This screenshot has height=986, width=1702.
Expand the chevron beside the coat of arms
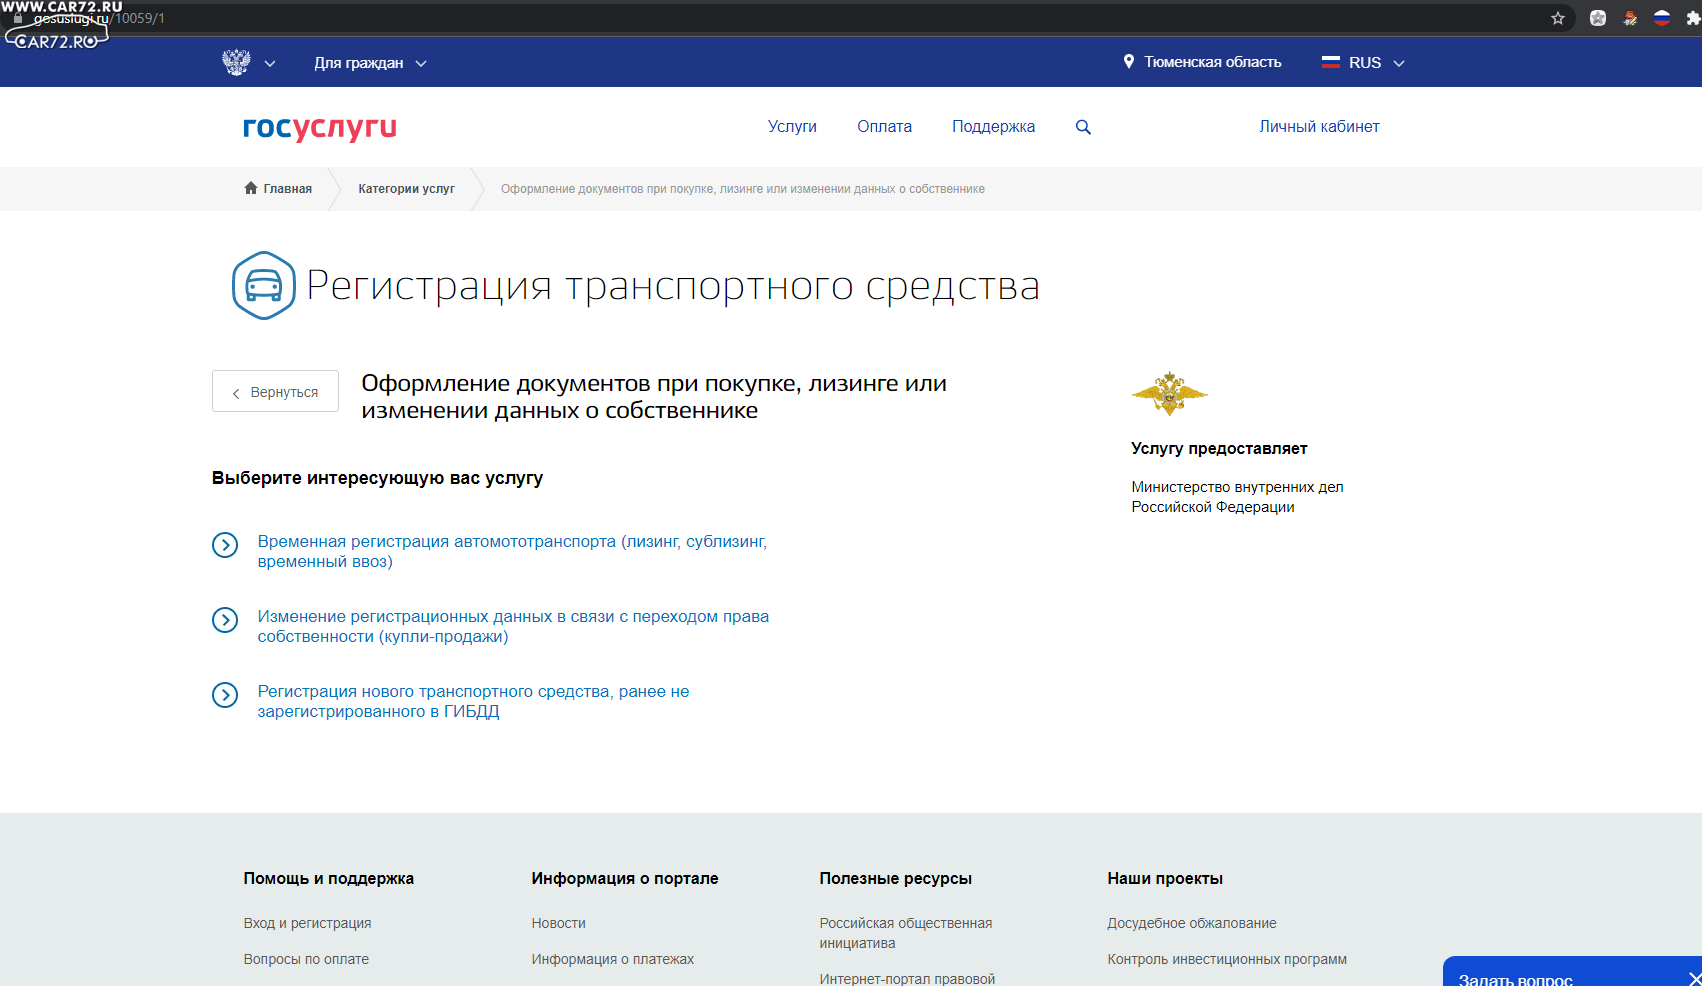pyautogui.click(x=270, y=63)
